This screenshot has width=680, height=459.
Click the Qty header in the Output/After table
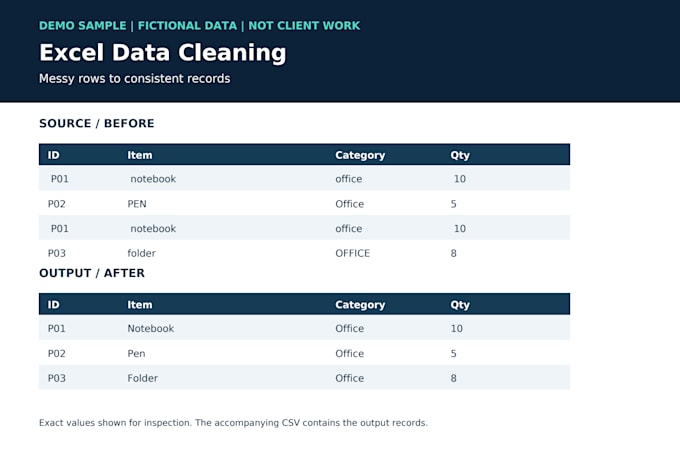click(460, 305)
